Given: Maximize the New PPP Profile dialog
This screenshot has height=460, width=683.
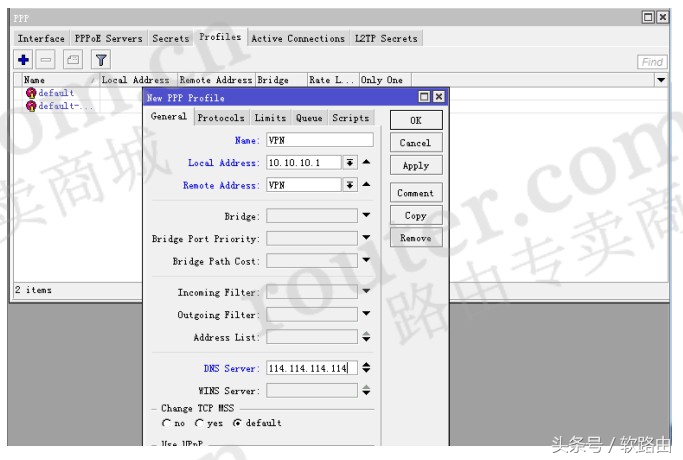Looking at the screenshot, I should coord(424,97).
